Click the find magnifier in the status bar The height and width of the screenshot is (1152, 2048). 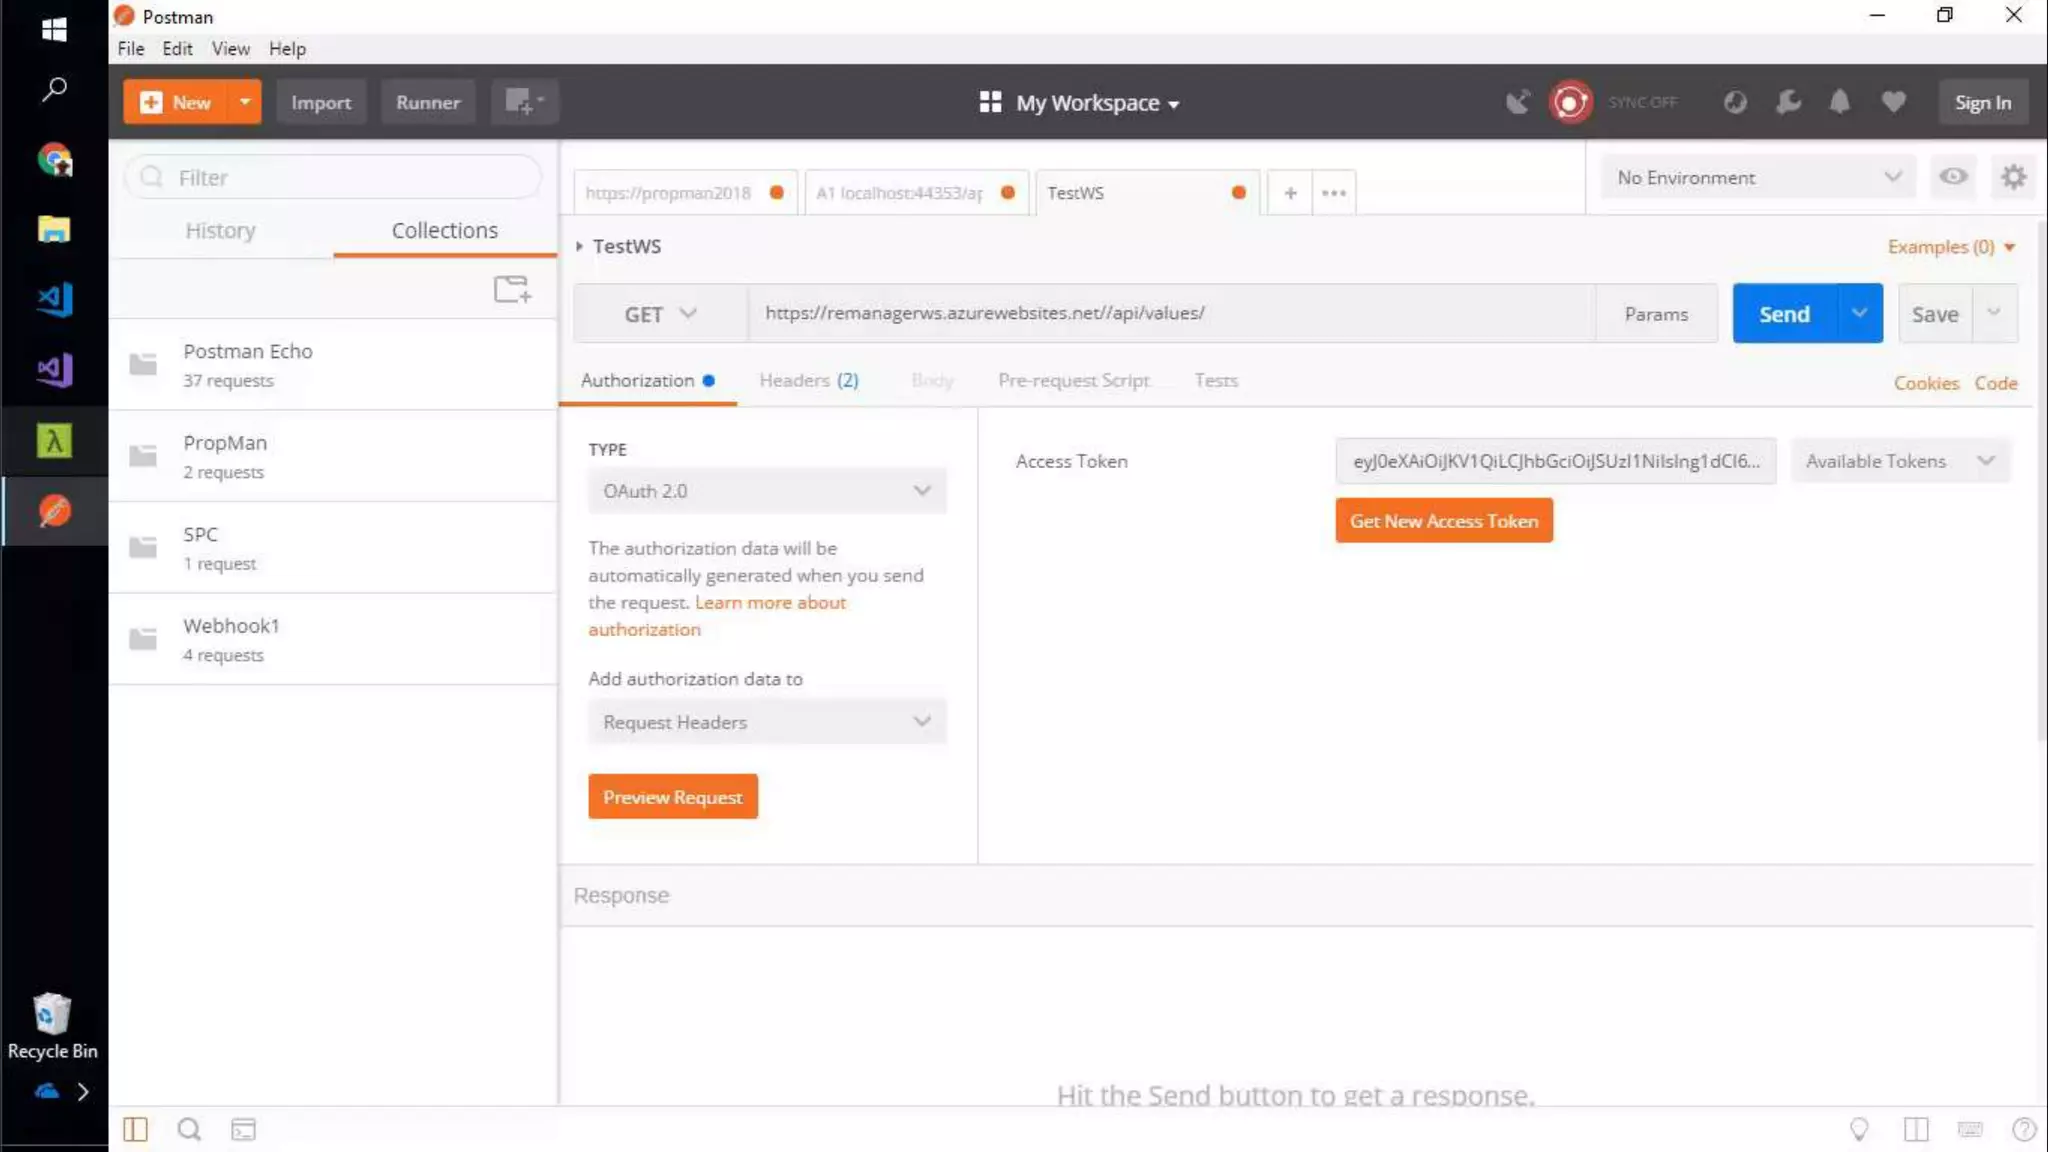(x=189, y=1129)
